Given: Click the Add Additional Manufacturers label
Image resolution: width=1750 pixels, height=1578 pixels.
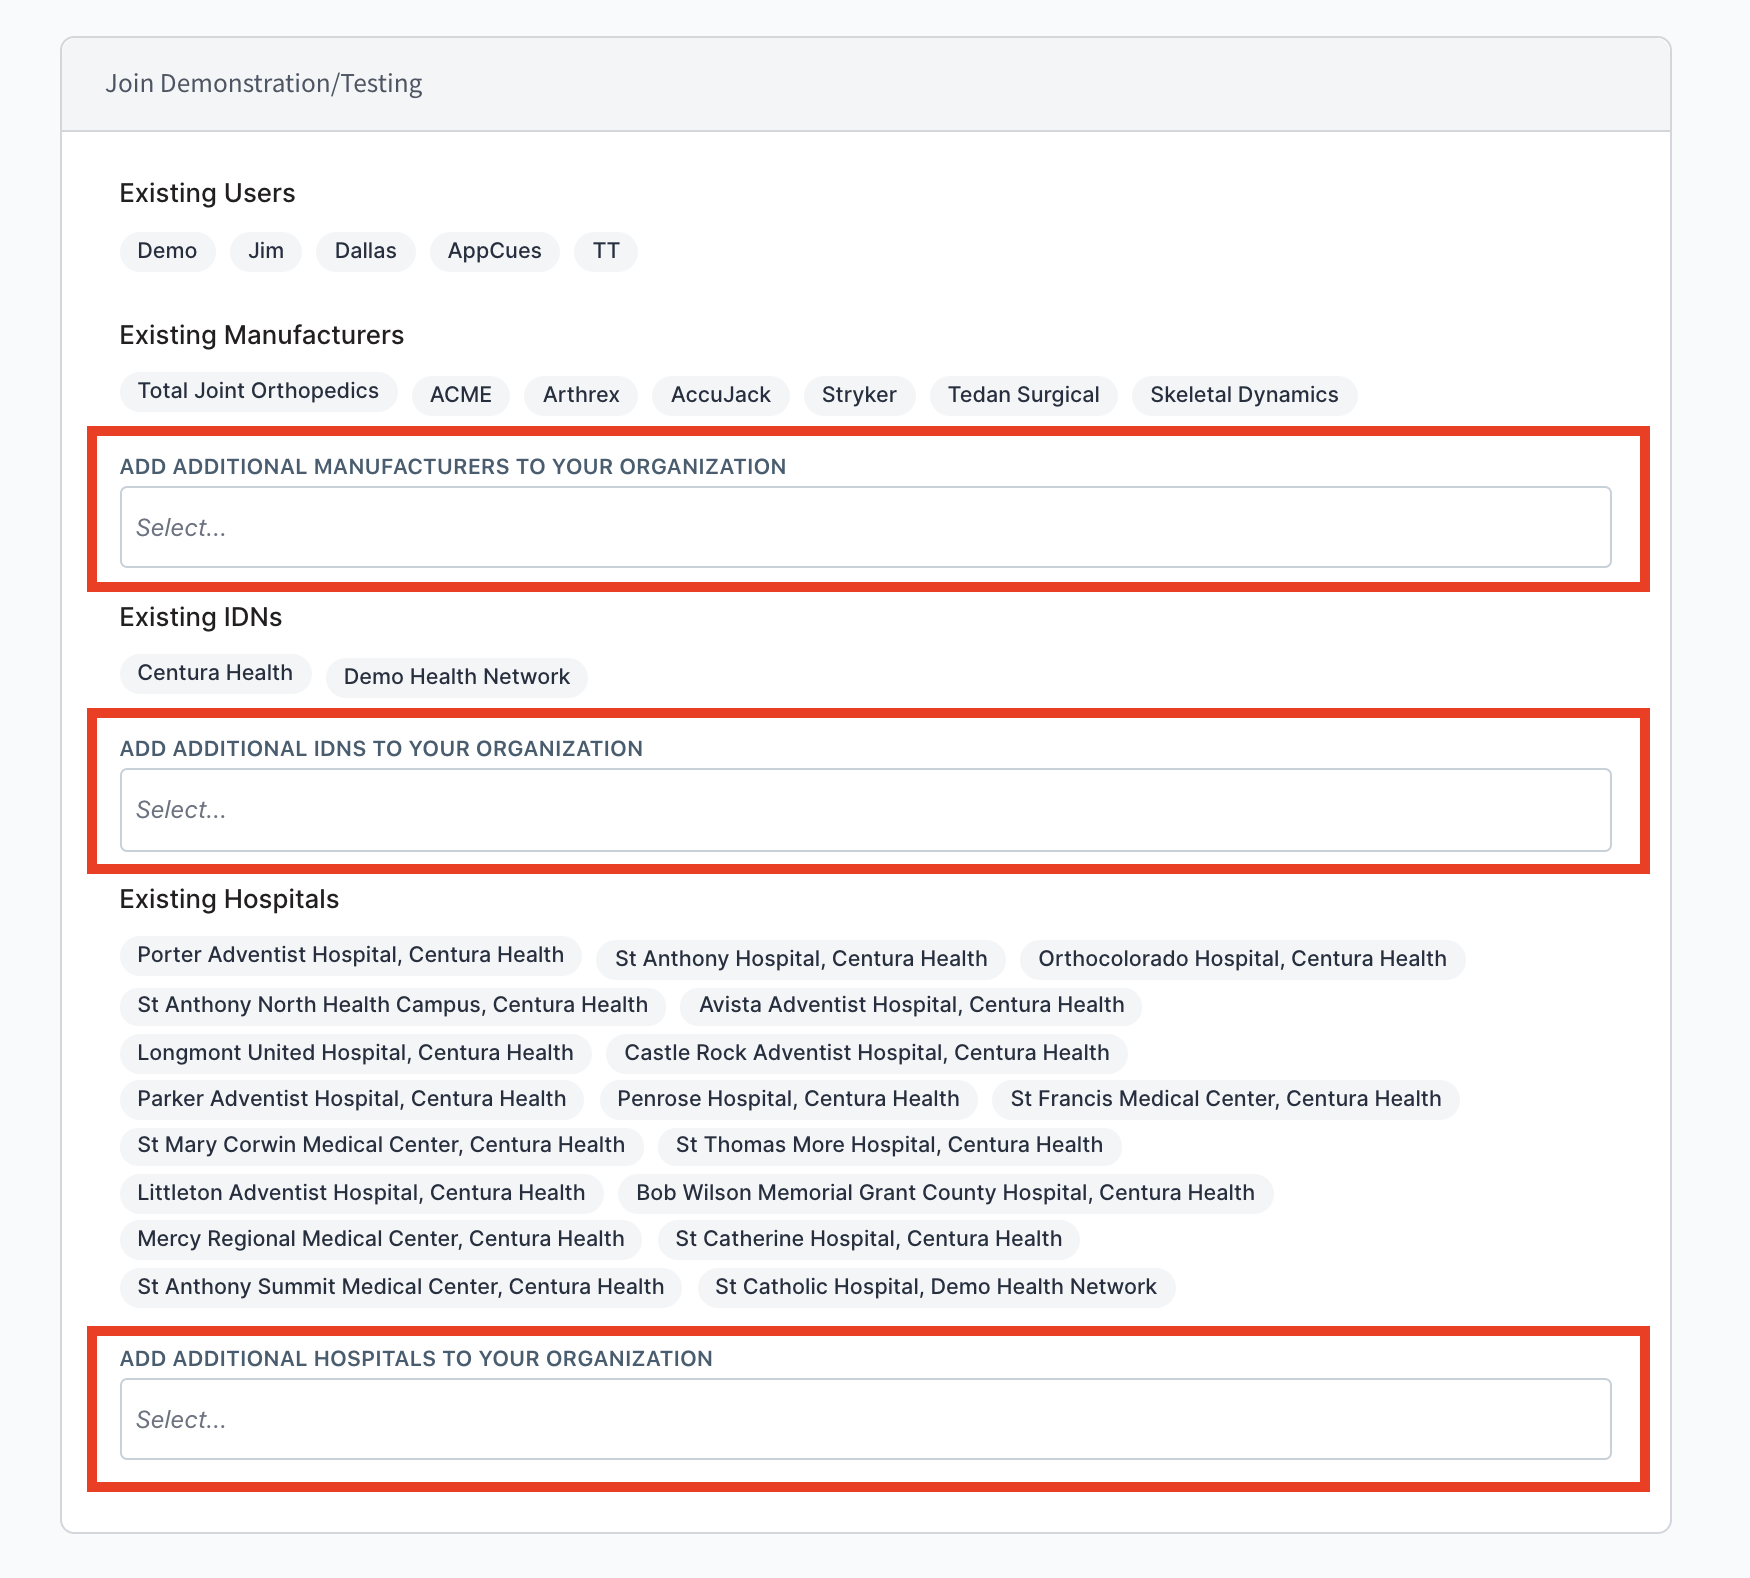Looking at the screenshot, I should pyautogui.click(x=453, y=467).
